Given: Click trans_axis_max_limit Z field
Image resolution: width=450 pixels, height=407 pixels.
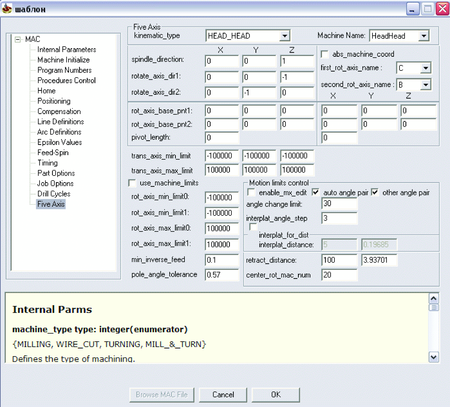Looking at the screenshot, I should coord(297,170).
